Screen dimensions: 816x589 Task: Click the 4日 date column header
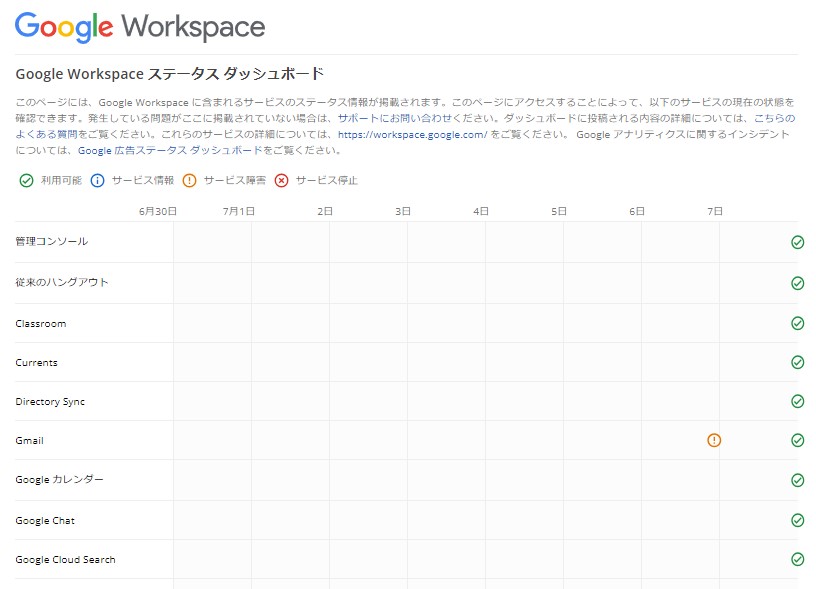(x=481, y=211)
